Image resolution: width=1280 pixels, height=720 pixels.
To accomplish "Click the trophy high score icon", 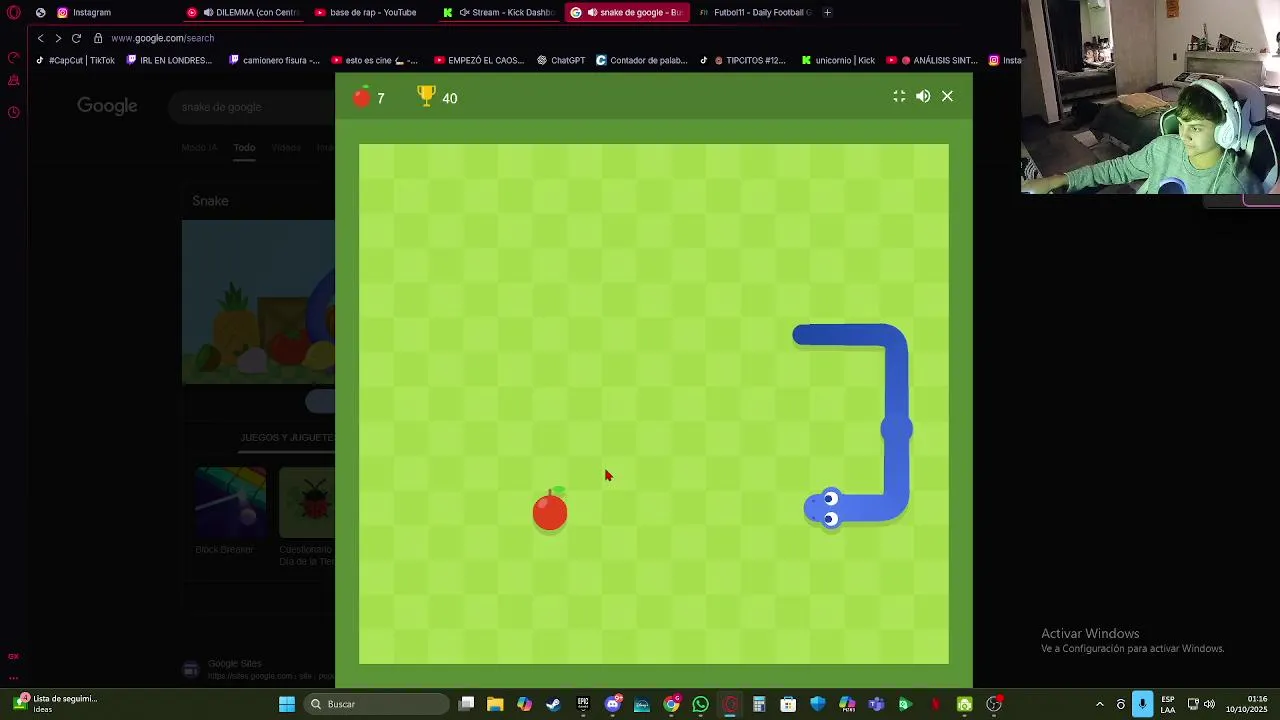I will click(426, 96).
